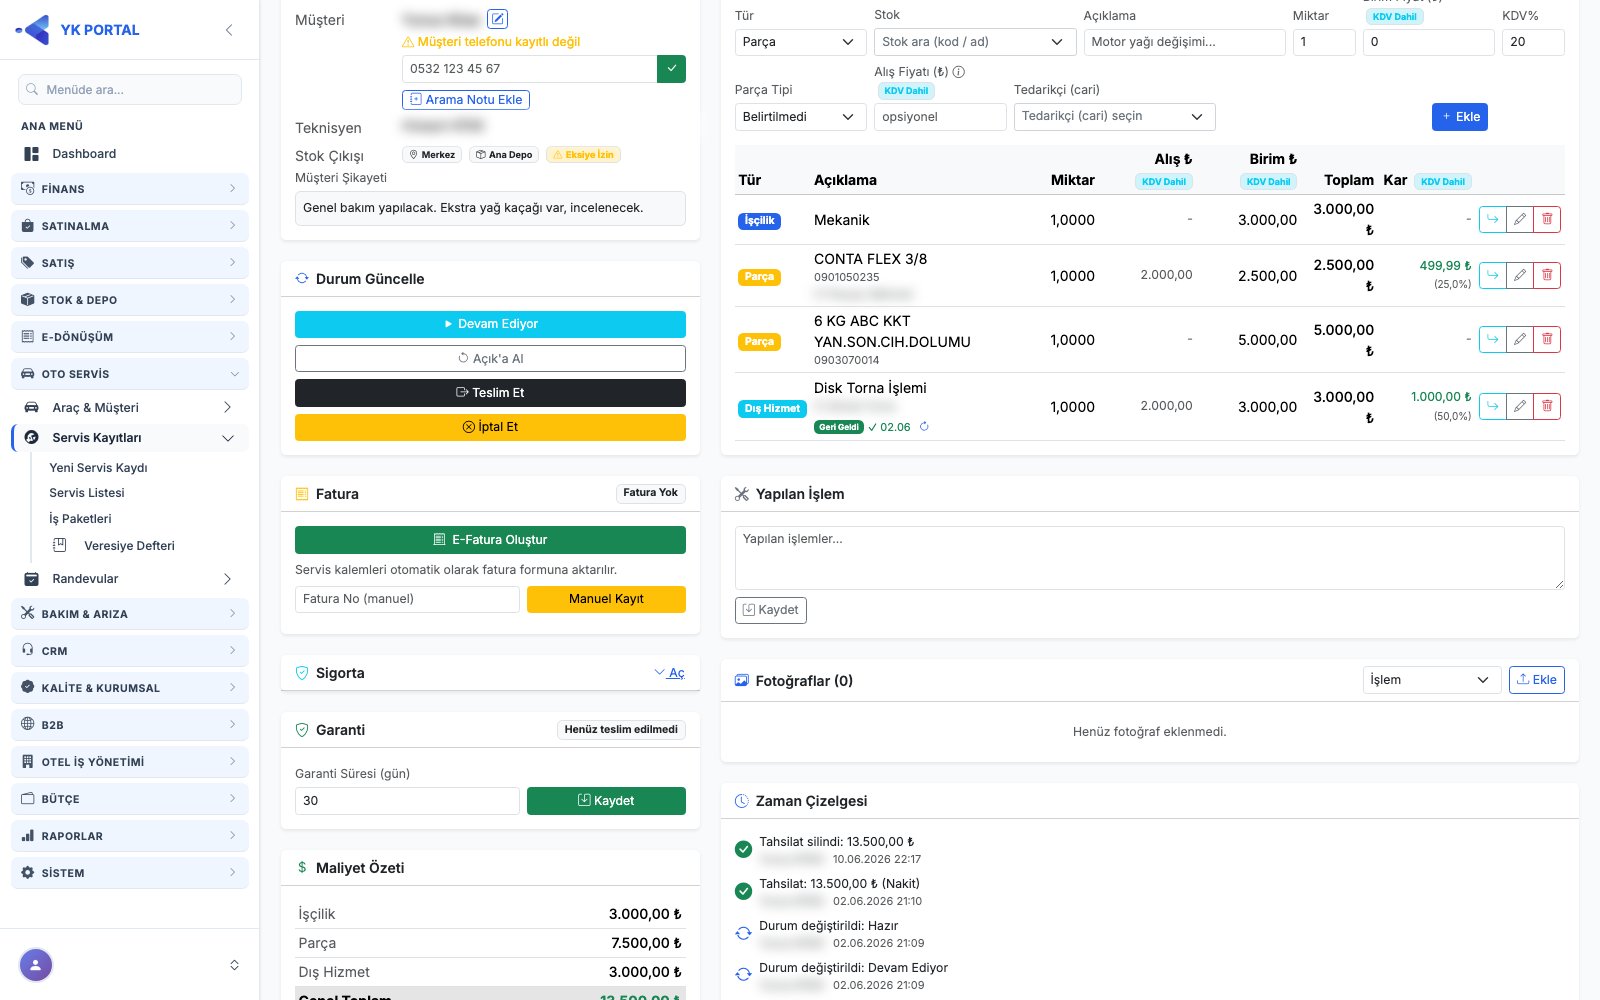
Task: Open the Tedarikçi (cari) seçin dropdown
Action: 1115,117
